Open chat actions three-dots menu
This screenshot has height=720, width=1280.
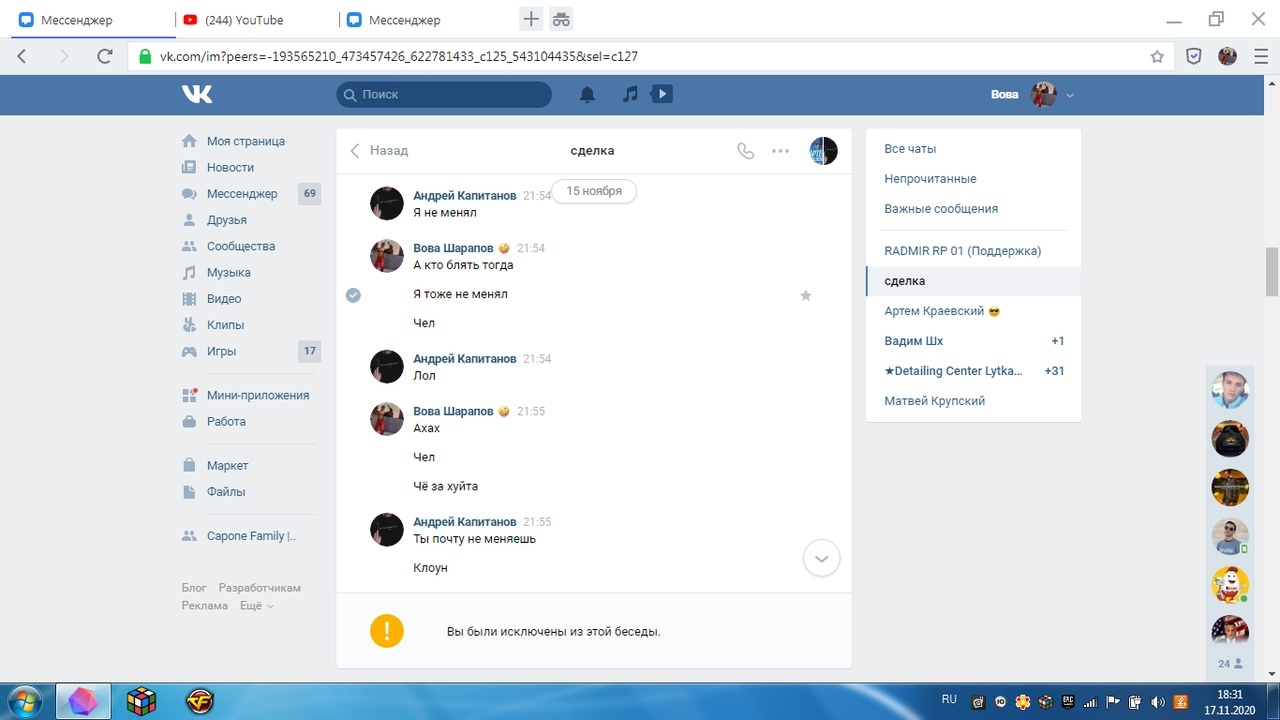pyautogui.click(x=781, y=151)
